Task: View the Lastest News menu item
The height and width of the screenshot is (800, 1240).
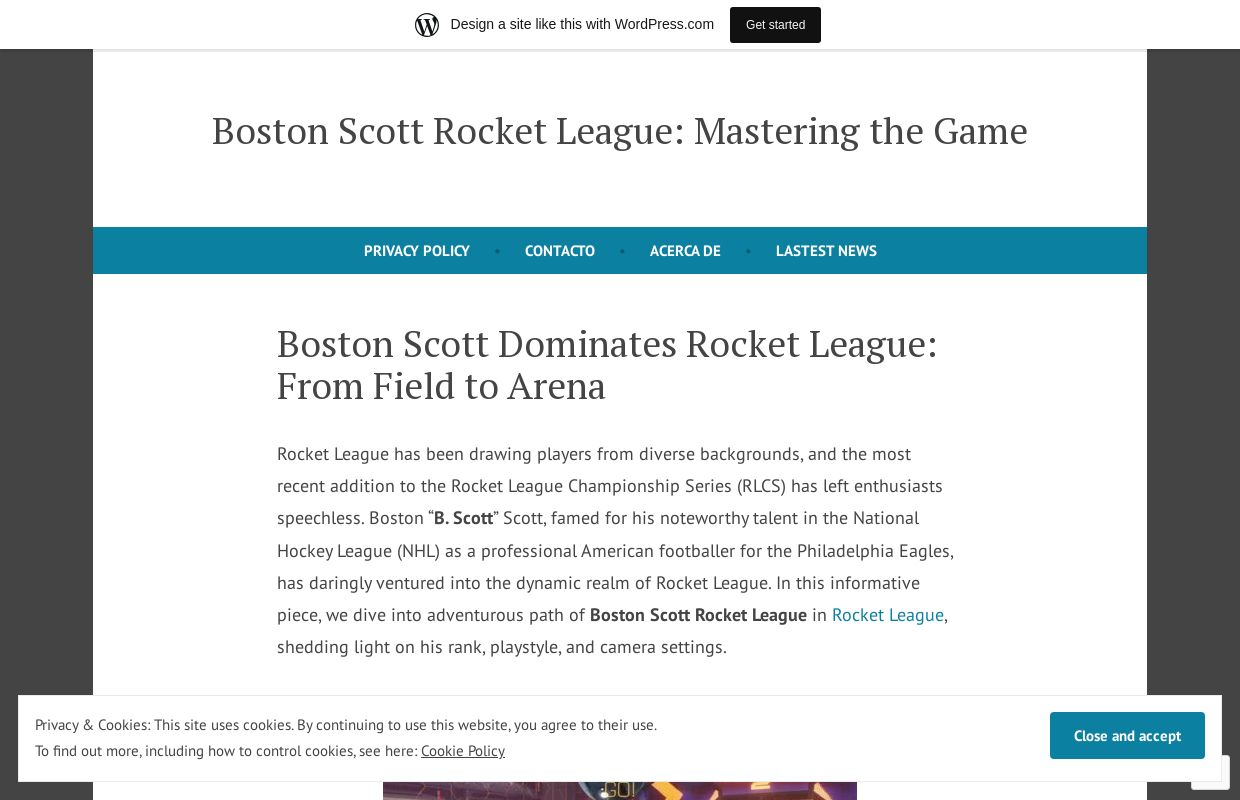Action: coord(826,251)
